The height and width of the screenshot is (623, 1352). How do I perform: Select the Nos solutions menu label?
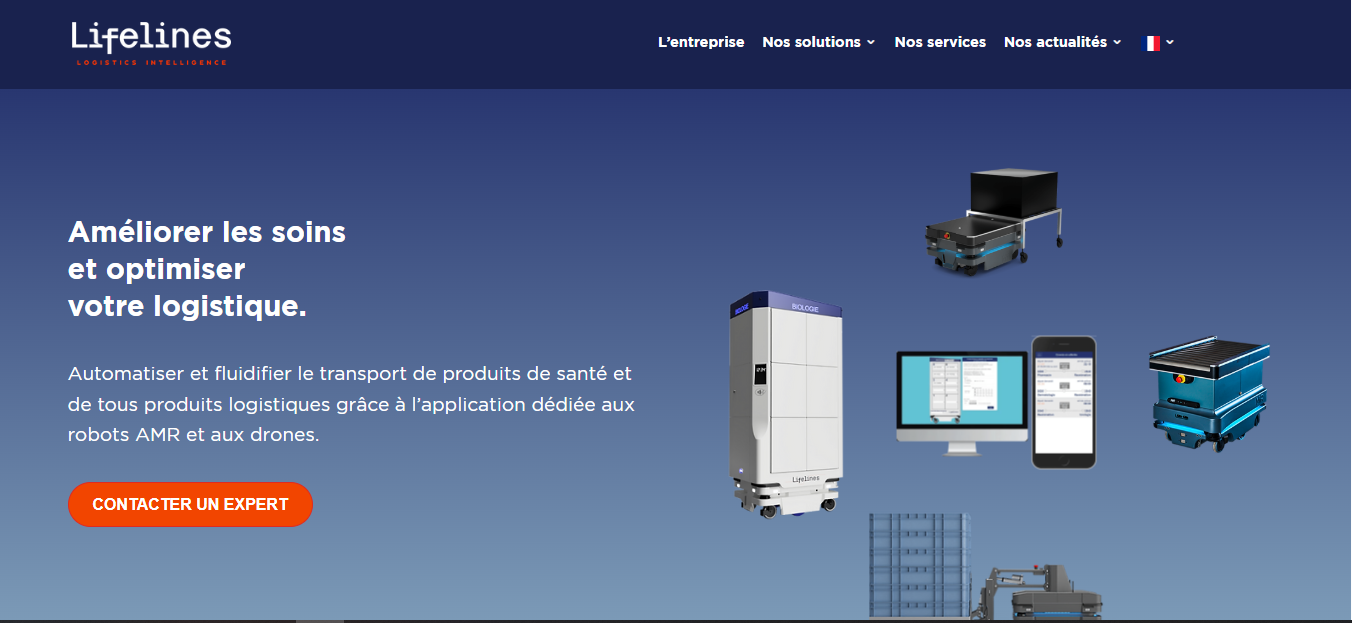(x=811, y=42)
